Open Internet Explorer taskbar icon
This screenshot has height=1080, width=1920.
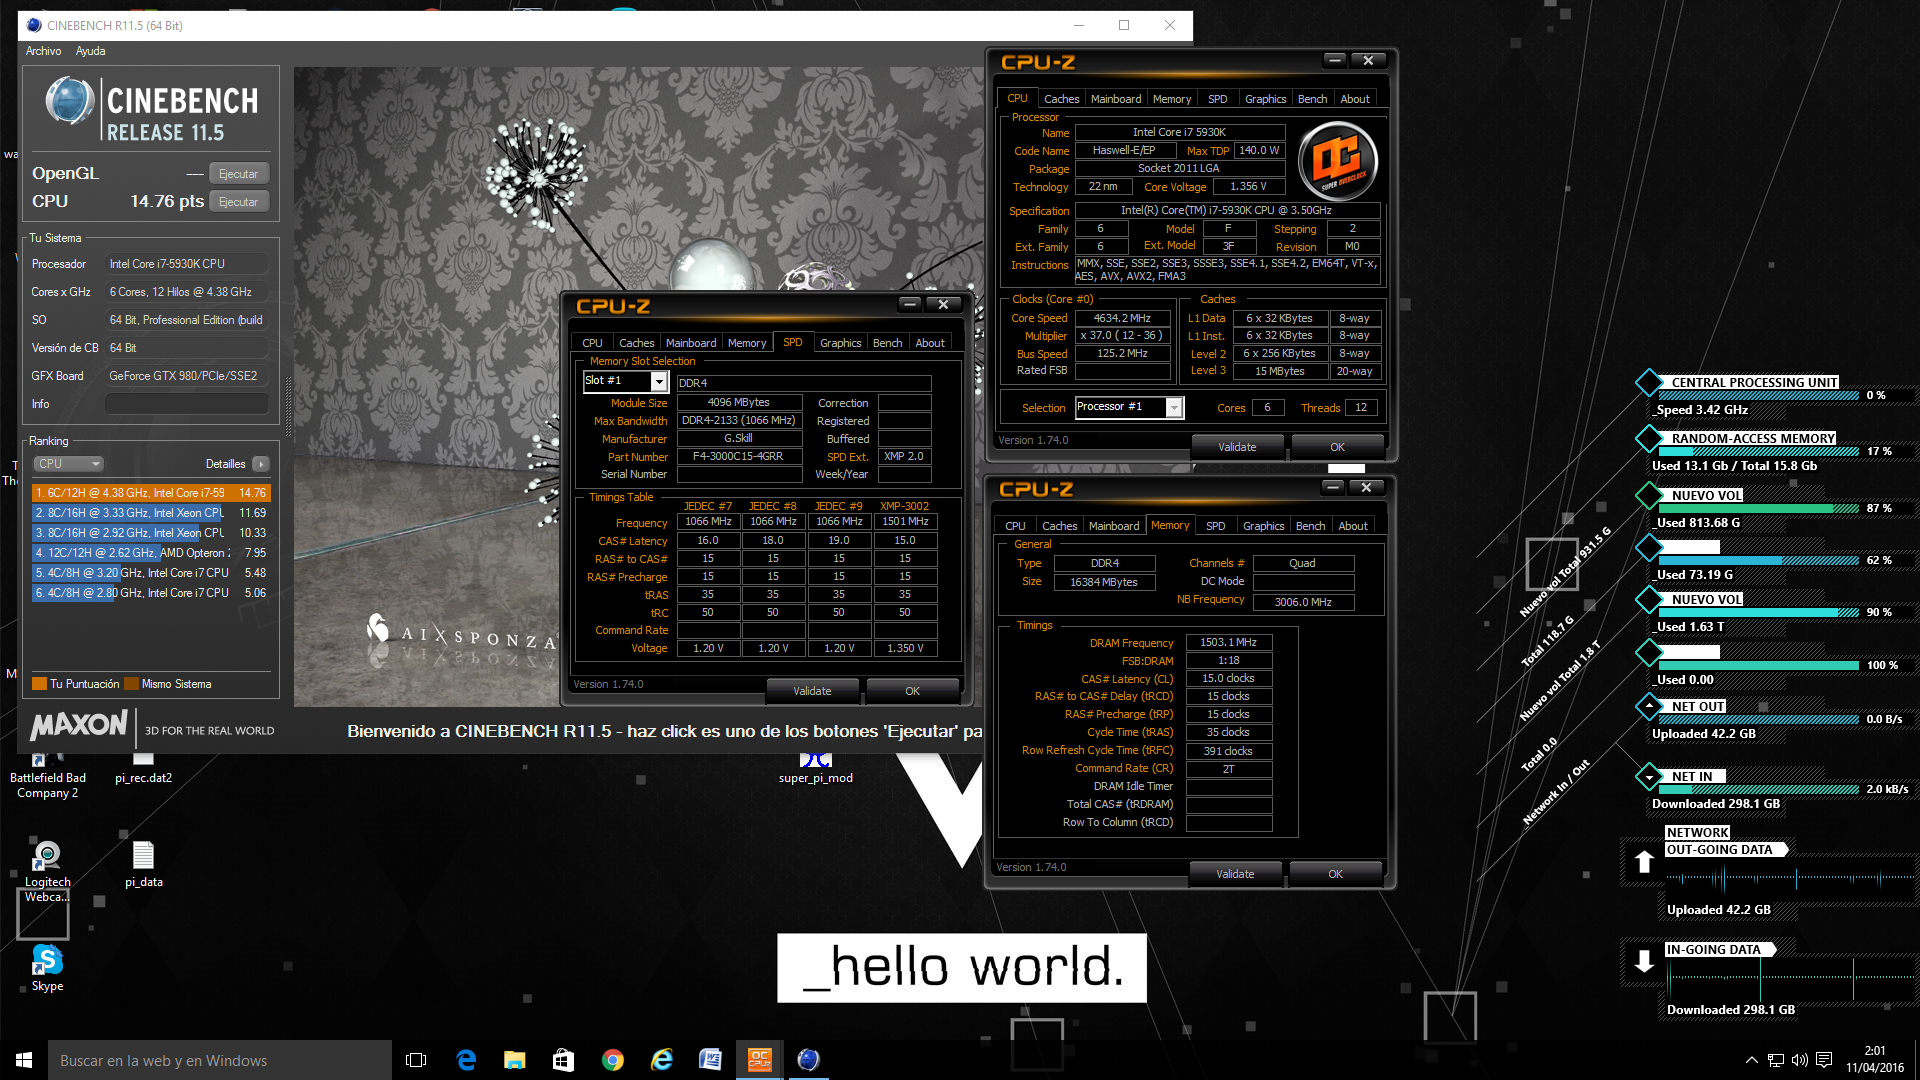661,1060
